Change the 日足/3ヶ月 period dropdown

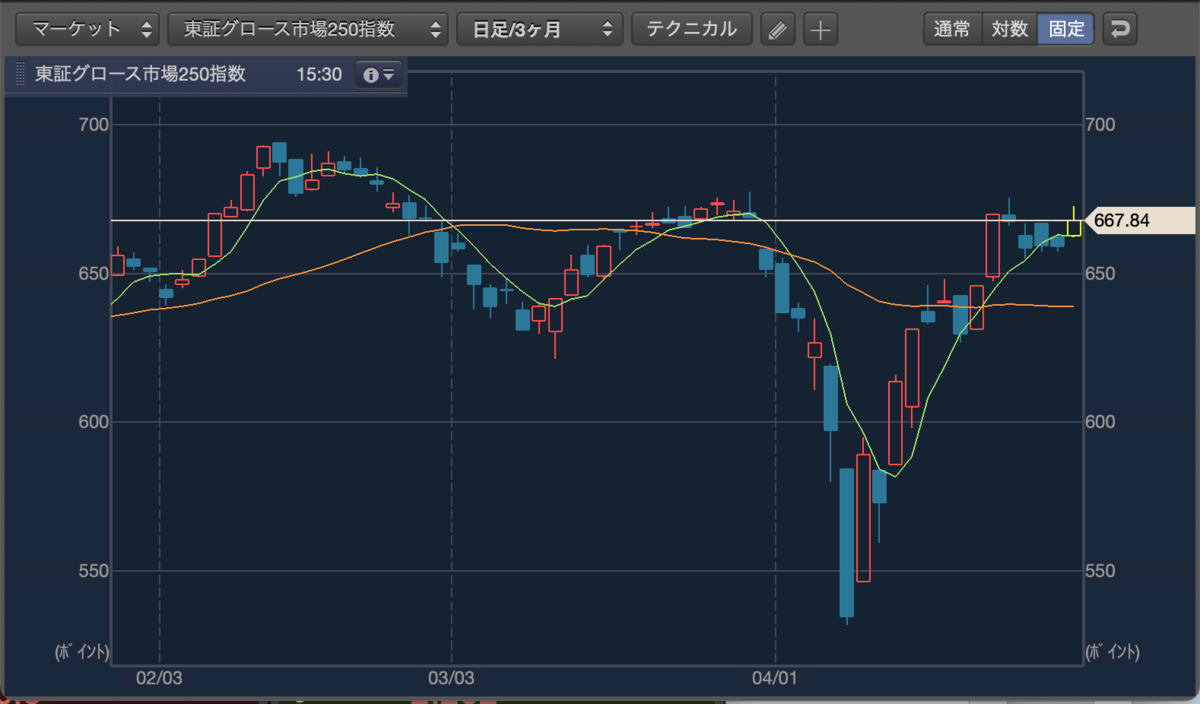539,29
